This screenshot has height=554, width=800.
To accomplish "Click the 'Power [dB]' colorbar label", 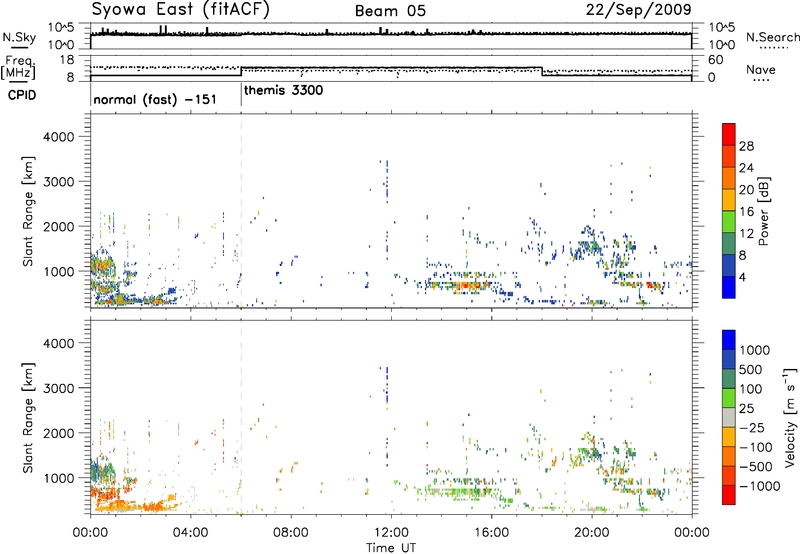I will (764, 211).
